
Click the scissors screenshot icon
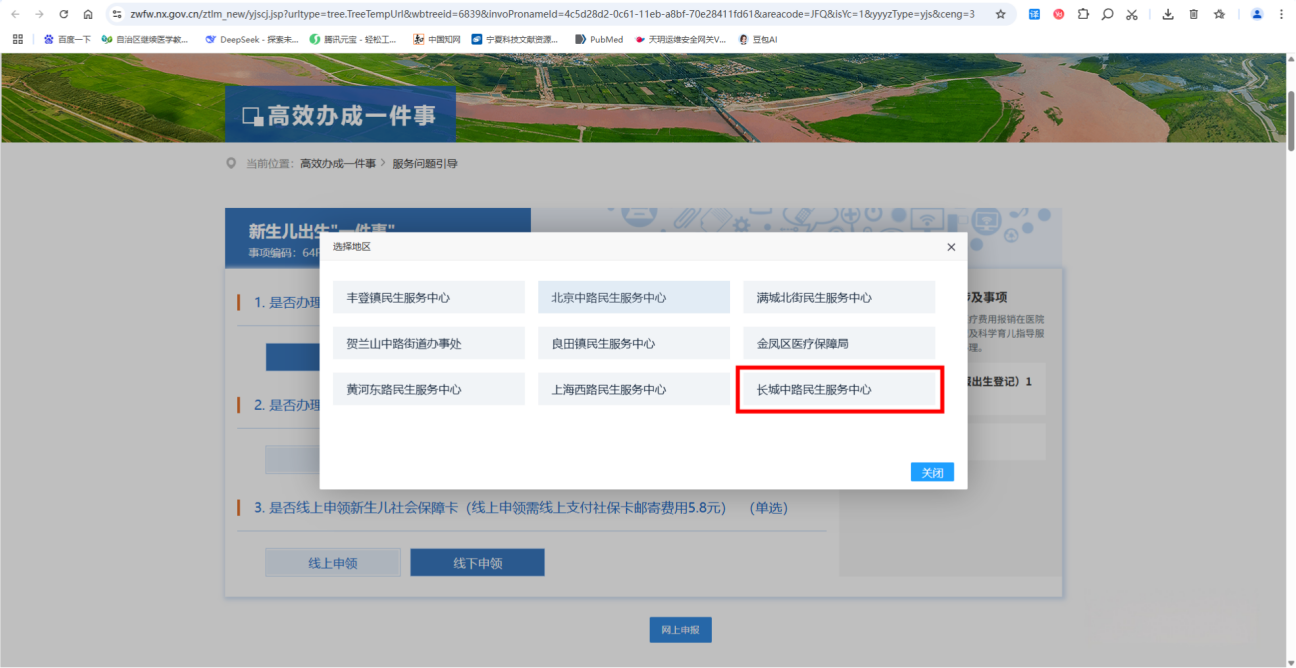pyautogui.click(x=1131, y=14)
